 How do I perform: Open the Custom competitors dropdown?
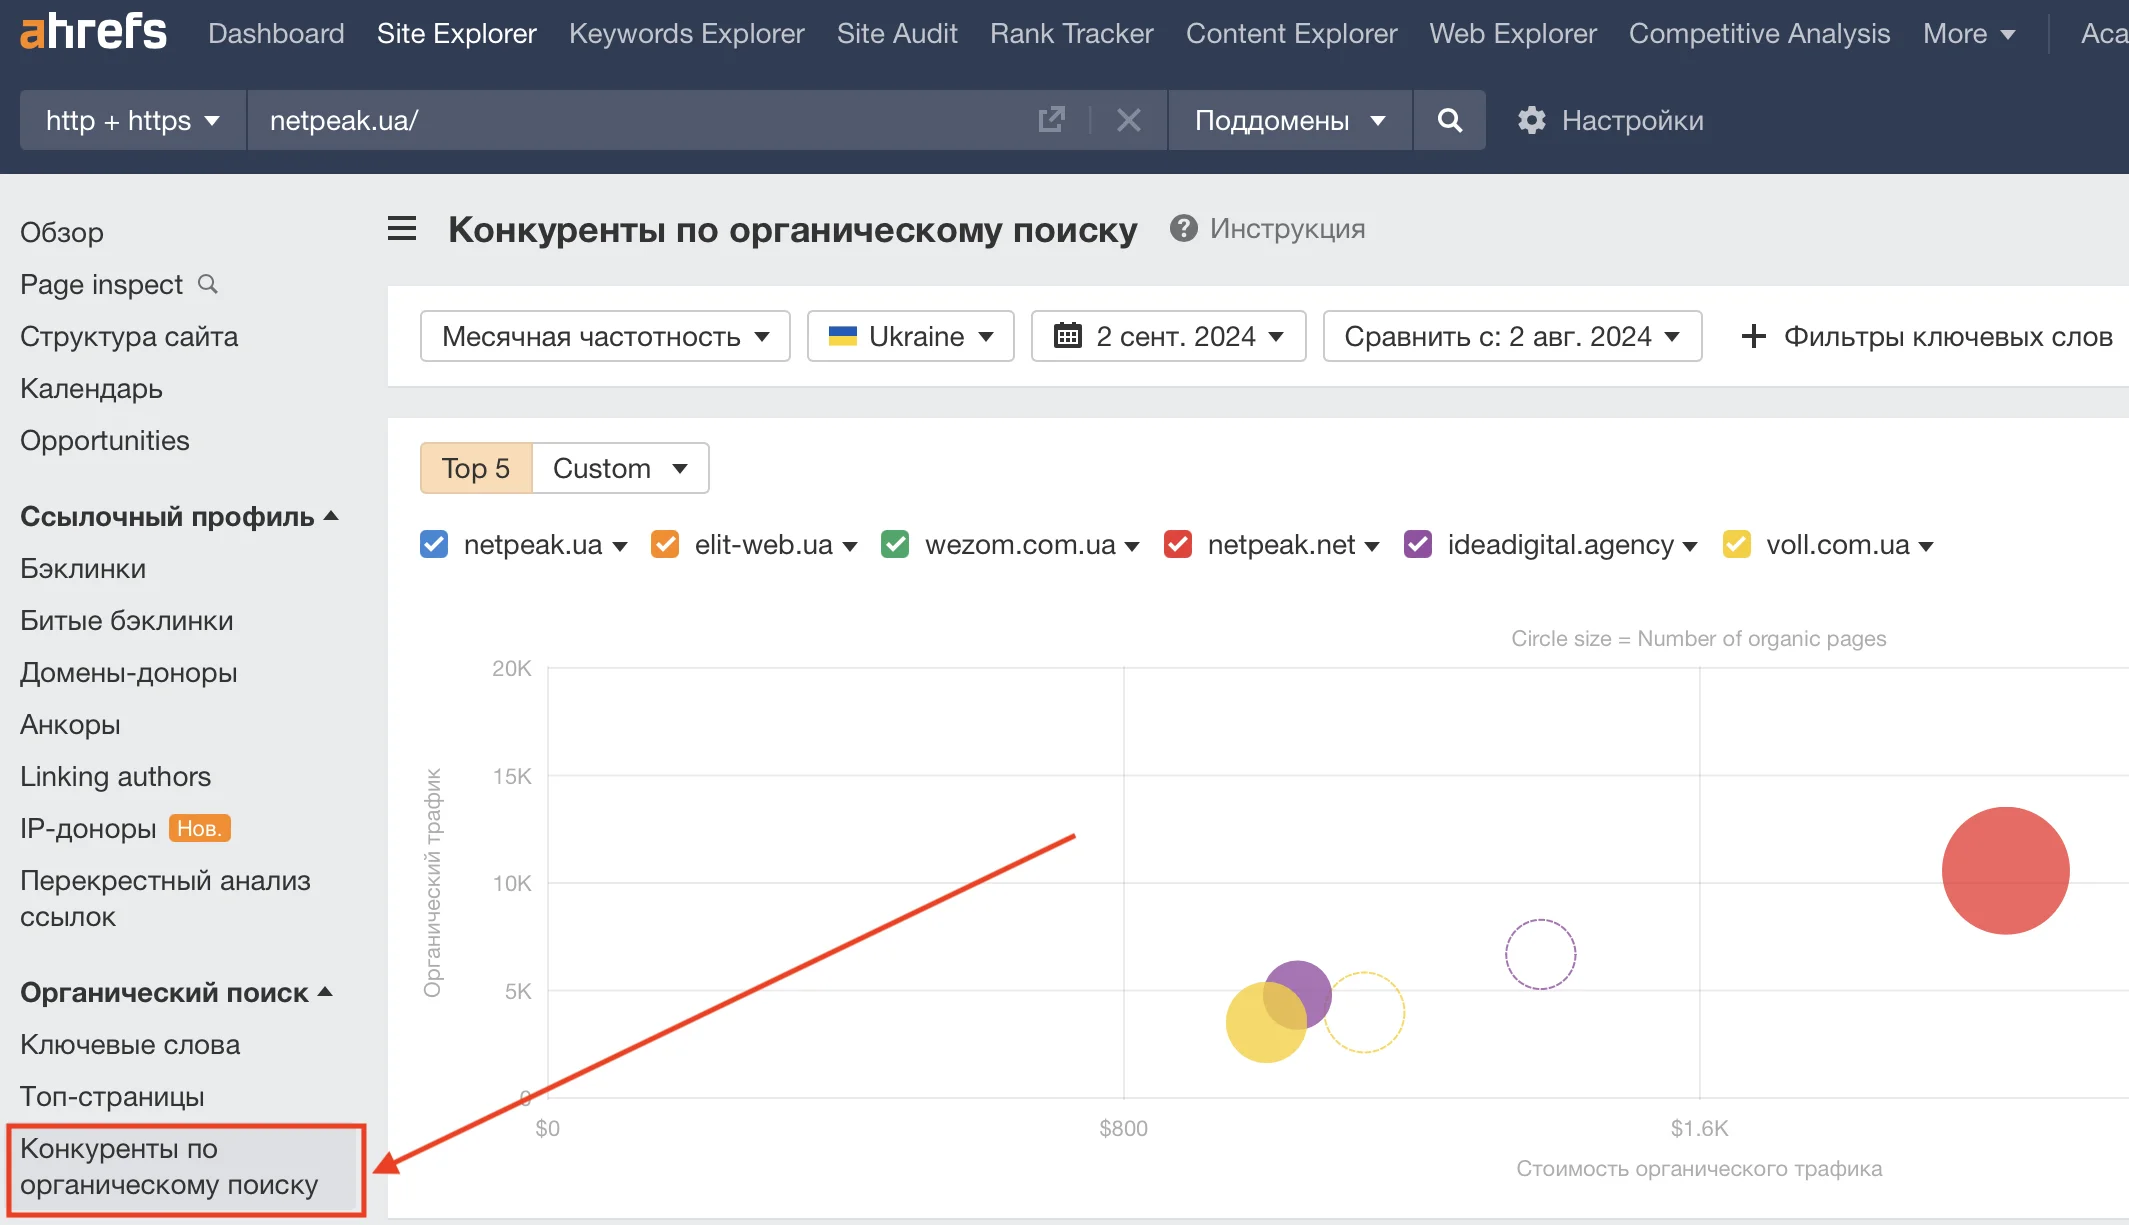[620, 468]
